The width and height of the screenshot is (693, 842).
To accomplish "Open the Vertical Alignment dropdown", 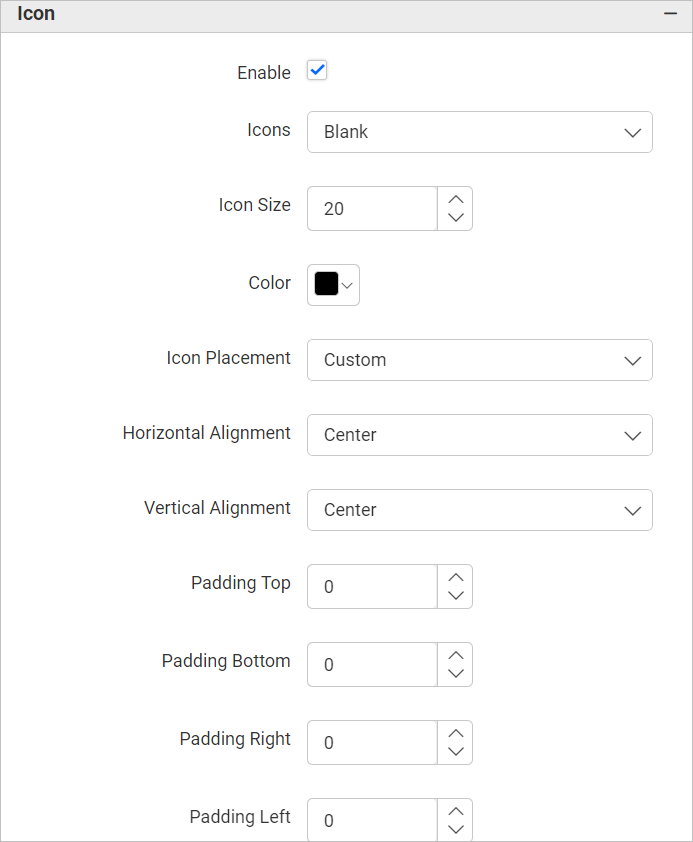I will pos(480,510).
